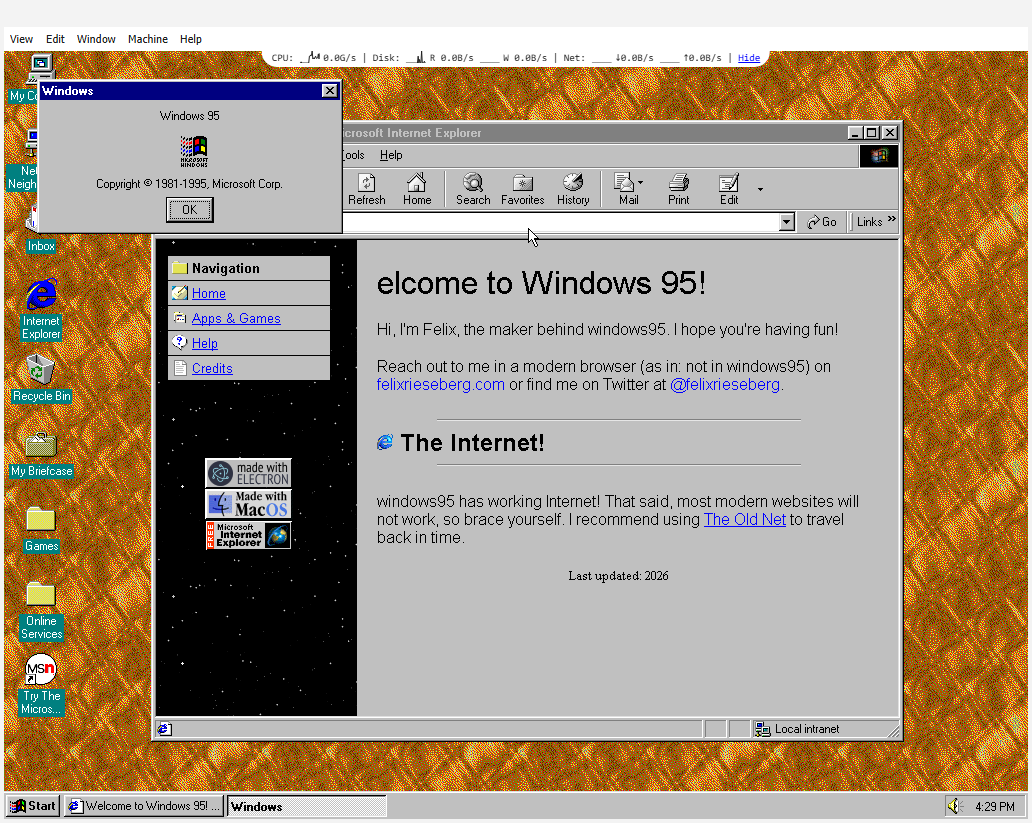Click the Free Microsoft Internet Explorer badge

(248, 535)
